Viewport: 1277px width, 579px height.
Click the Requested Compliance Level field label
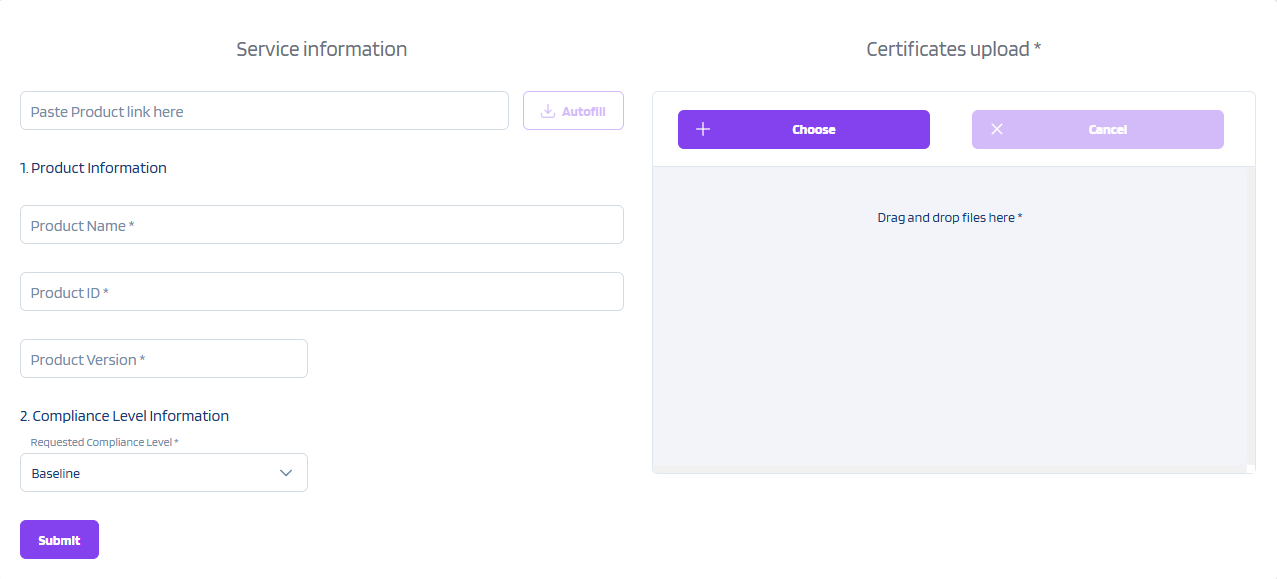(x=104, y=442)
